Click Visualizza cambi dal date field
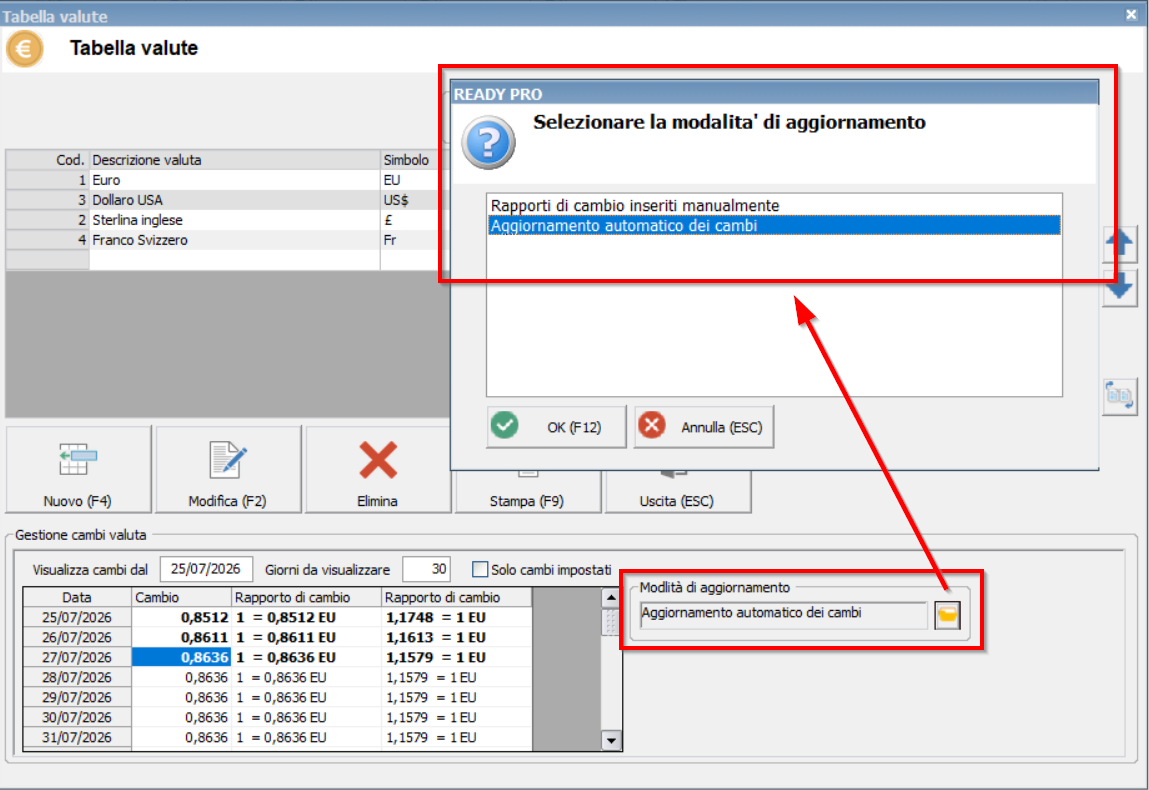The image size is (1149, 790). coord(206,569)
